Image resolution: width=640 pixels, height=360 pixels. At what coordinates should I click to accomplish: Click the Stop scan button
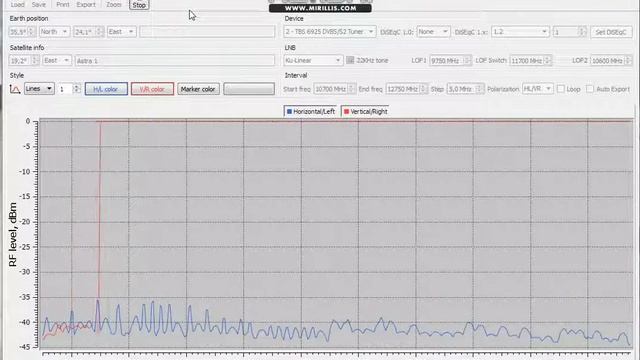click(x=139, y=5)
